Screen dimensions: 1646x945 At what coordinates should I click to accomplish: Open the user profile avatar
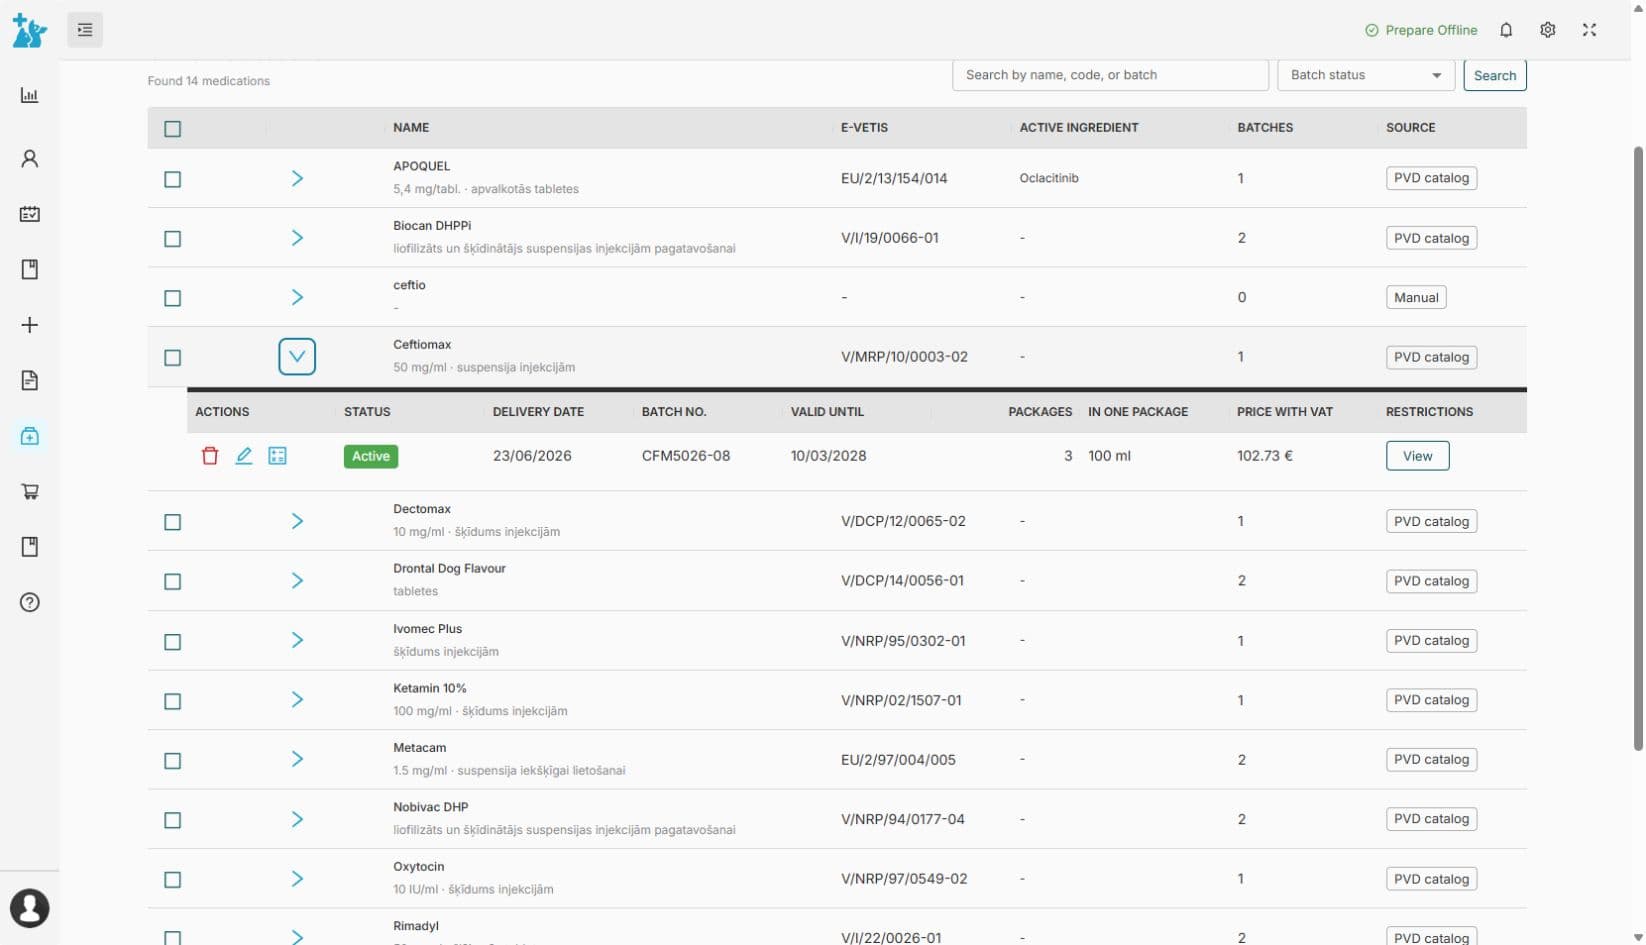(x=30, y=908)
